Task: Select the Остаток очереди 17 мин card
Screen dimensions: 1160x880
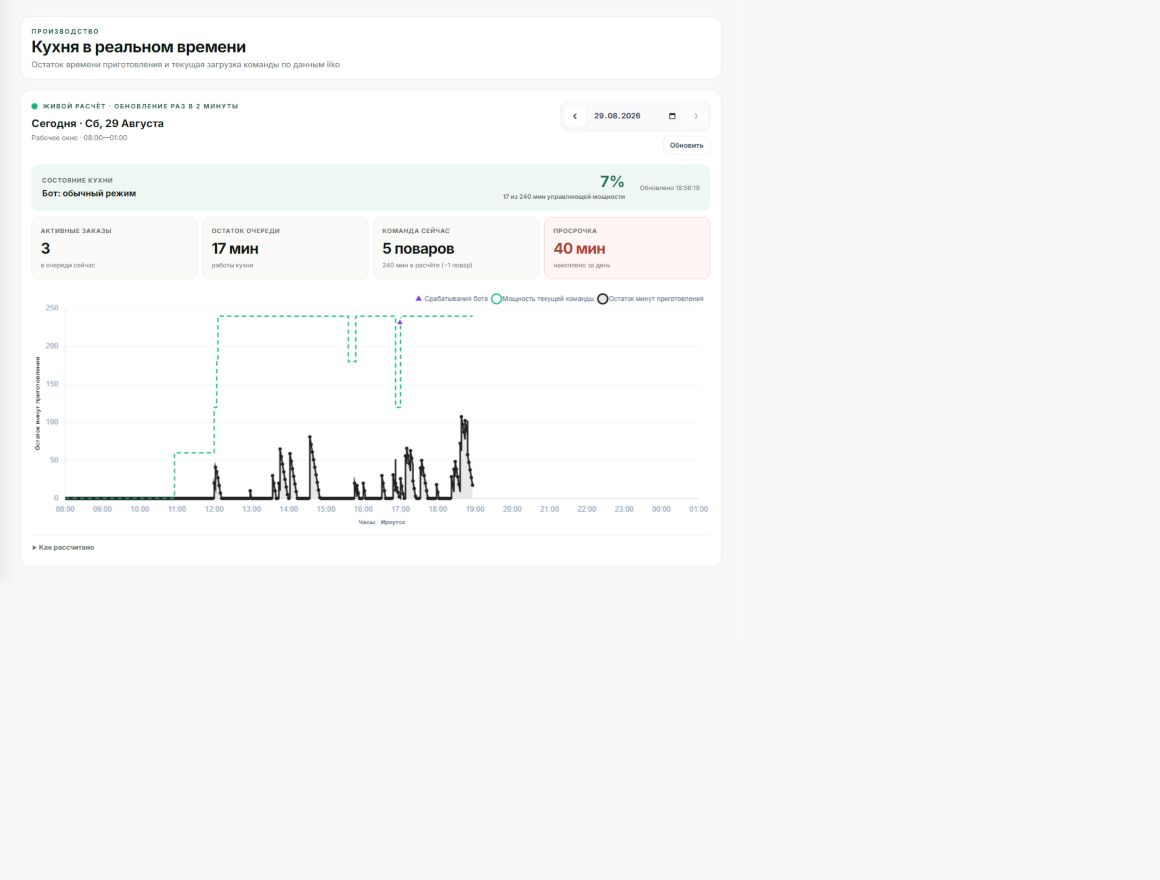Action: tap(285, 248)
